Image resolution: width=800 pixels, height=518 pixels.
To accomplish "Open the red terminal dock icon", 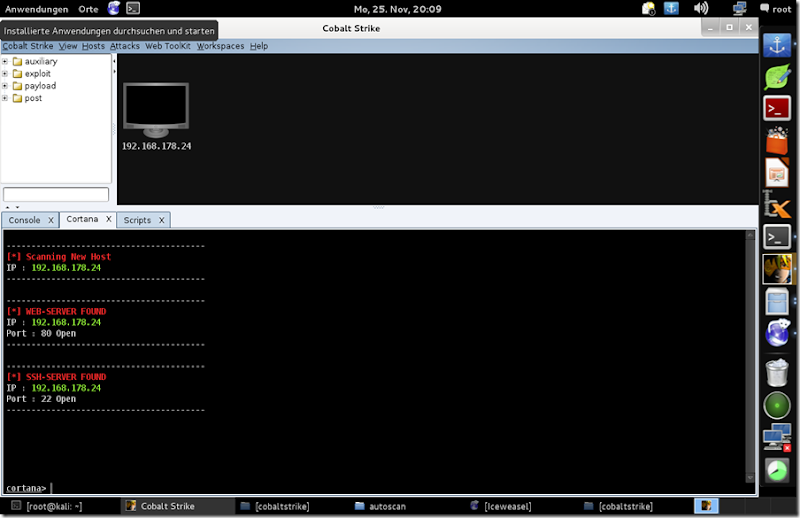I will (x=777, y=109).
